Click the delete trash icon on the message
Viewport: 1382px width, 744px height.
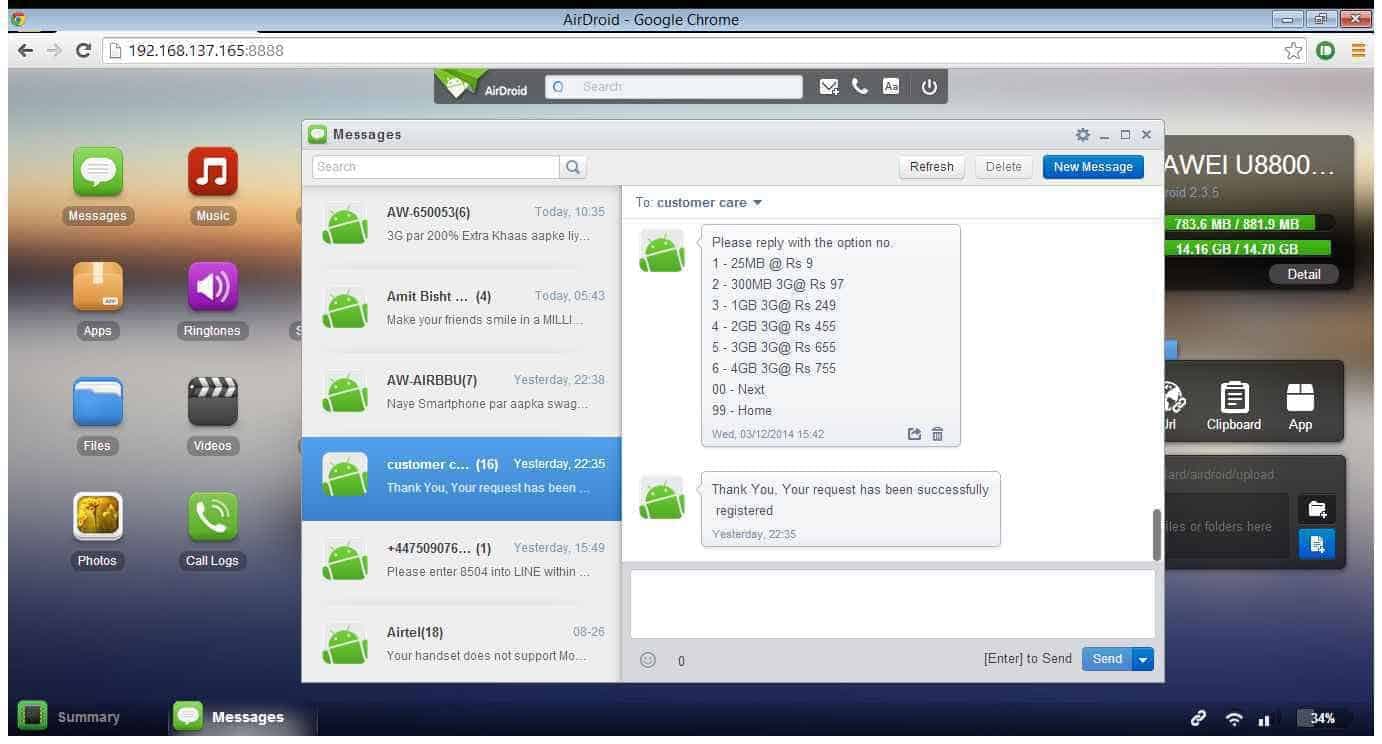coord(937,434)
